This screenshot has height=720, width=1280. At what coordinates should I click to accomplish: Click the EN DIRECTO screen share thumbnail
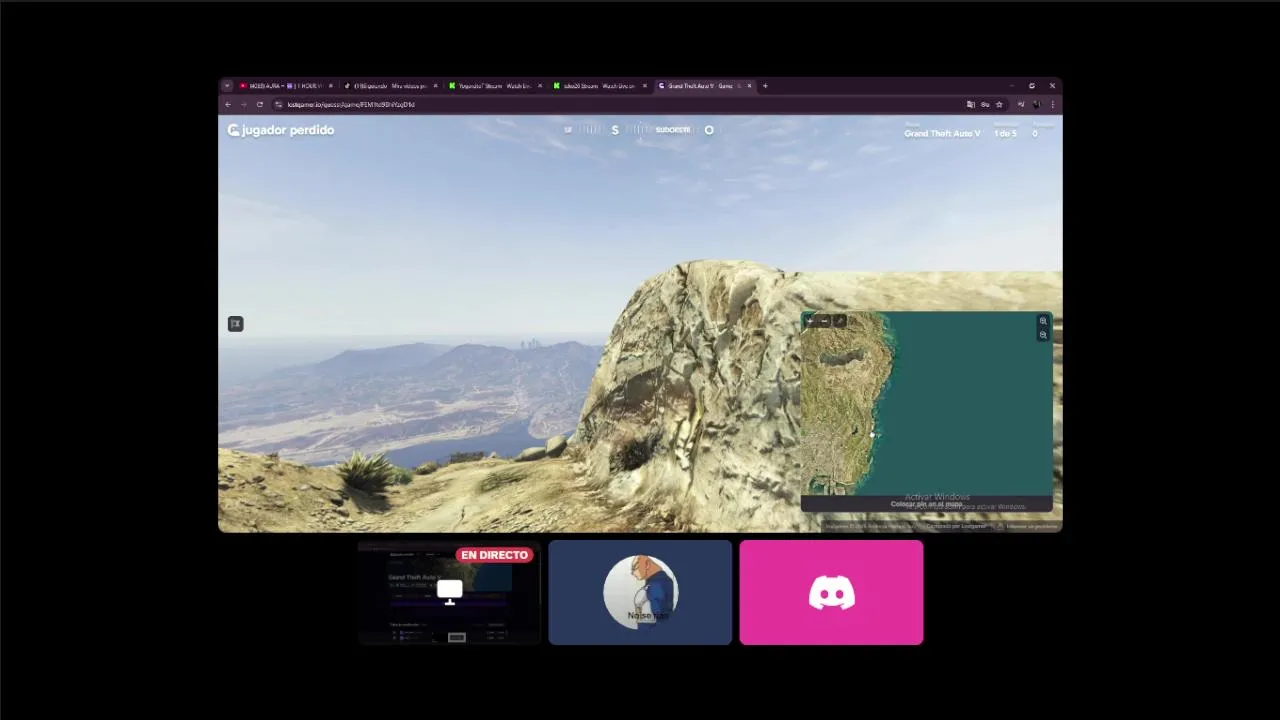[449, 592]
